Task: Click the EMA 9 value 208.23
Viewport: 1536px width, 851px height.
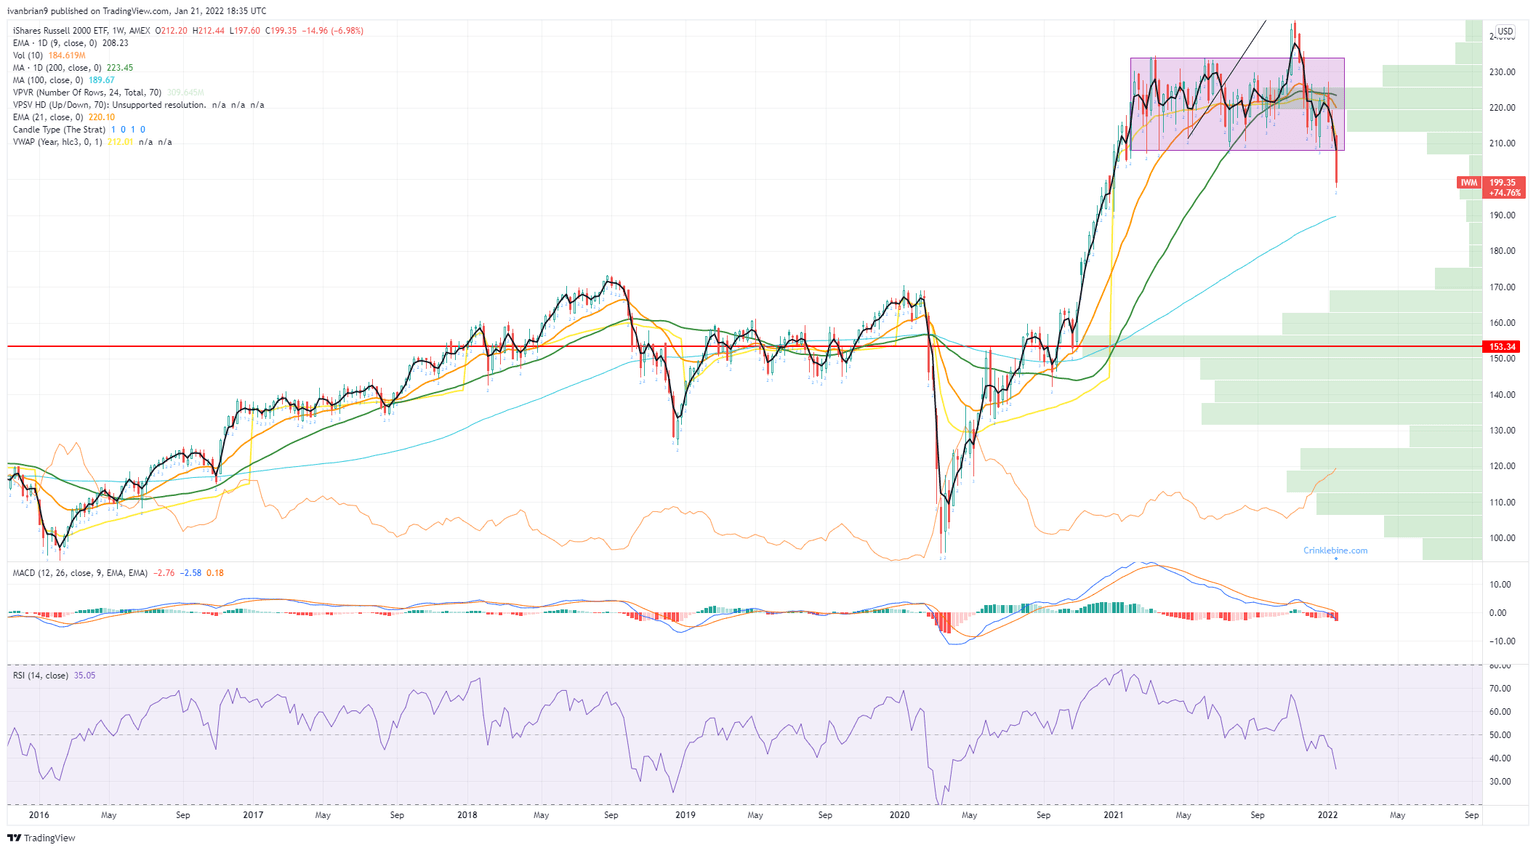Action: (114, 43)
